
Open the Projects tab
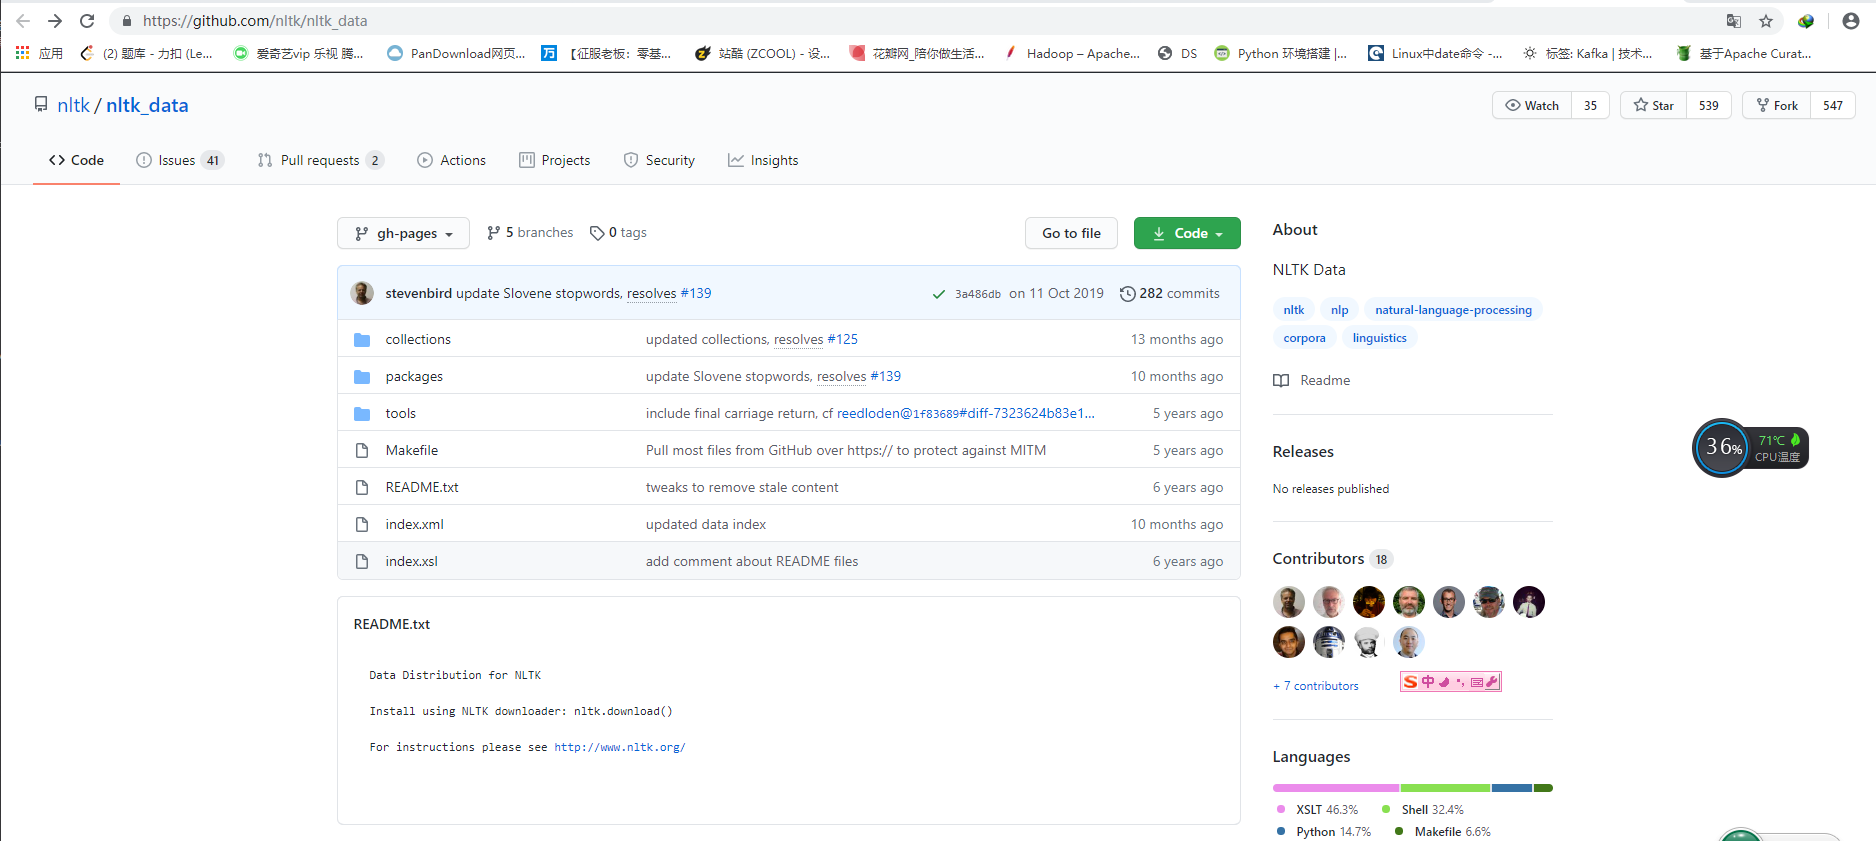tap(555, 160)
